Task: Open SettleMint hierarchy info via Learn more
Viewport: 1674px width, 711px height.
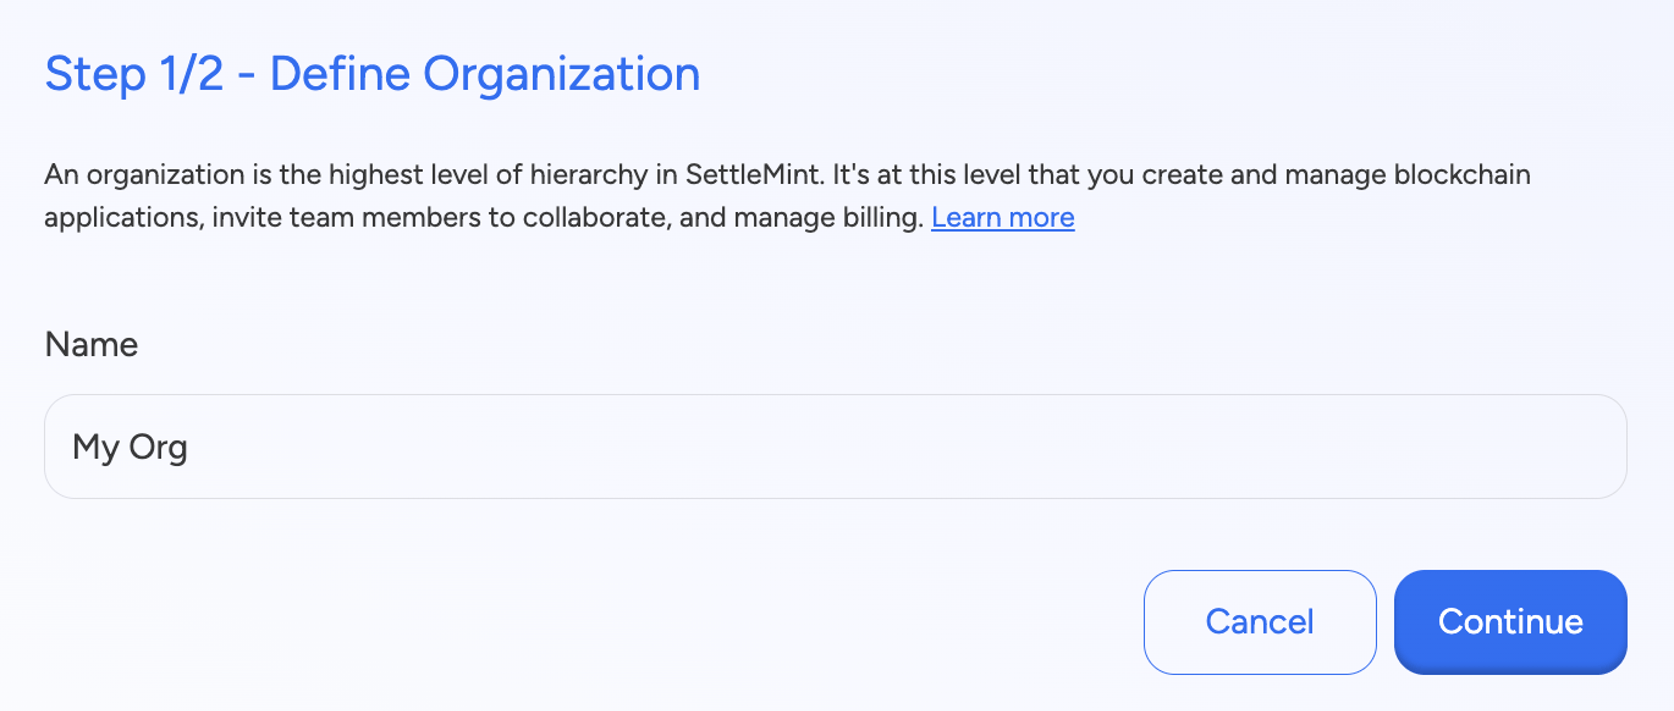Action: [1002, 217]
